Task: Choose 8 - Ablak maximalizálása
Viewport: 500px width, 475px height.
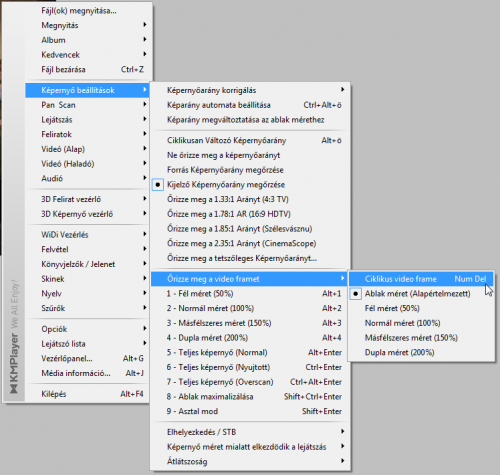Action: tap(250, 396)
